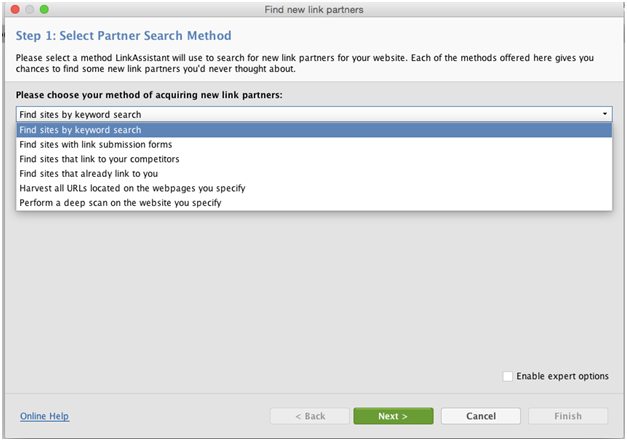Click the Next > button
The height and width of the screenshot is (441, 627).
(x=393, y=416)
